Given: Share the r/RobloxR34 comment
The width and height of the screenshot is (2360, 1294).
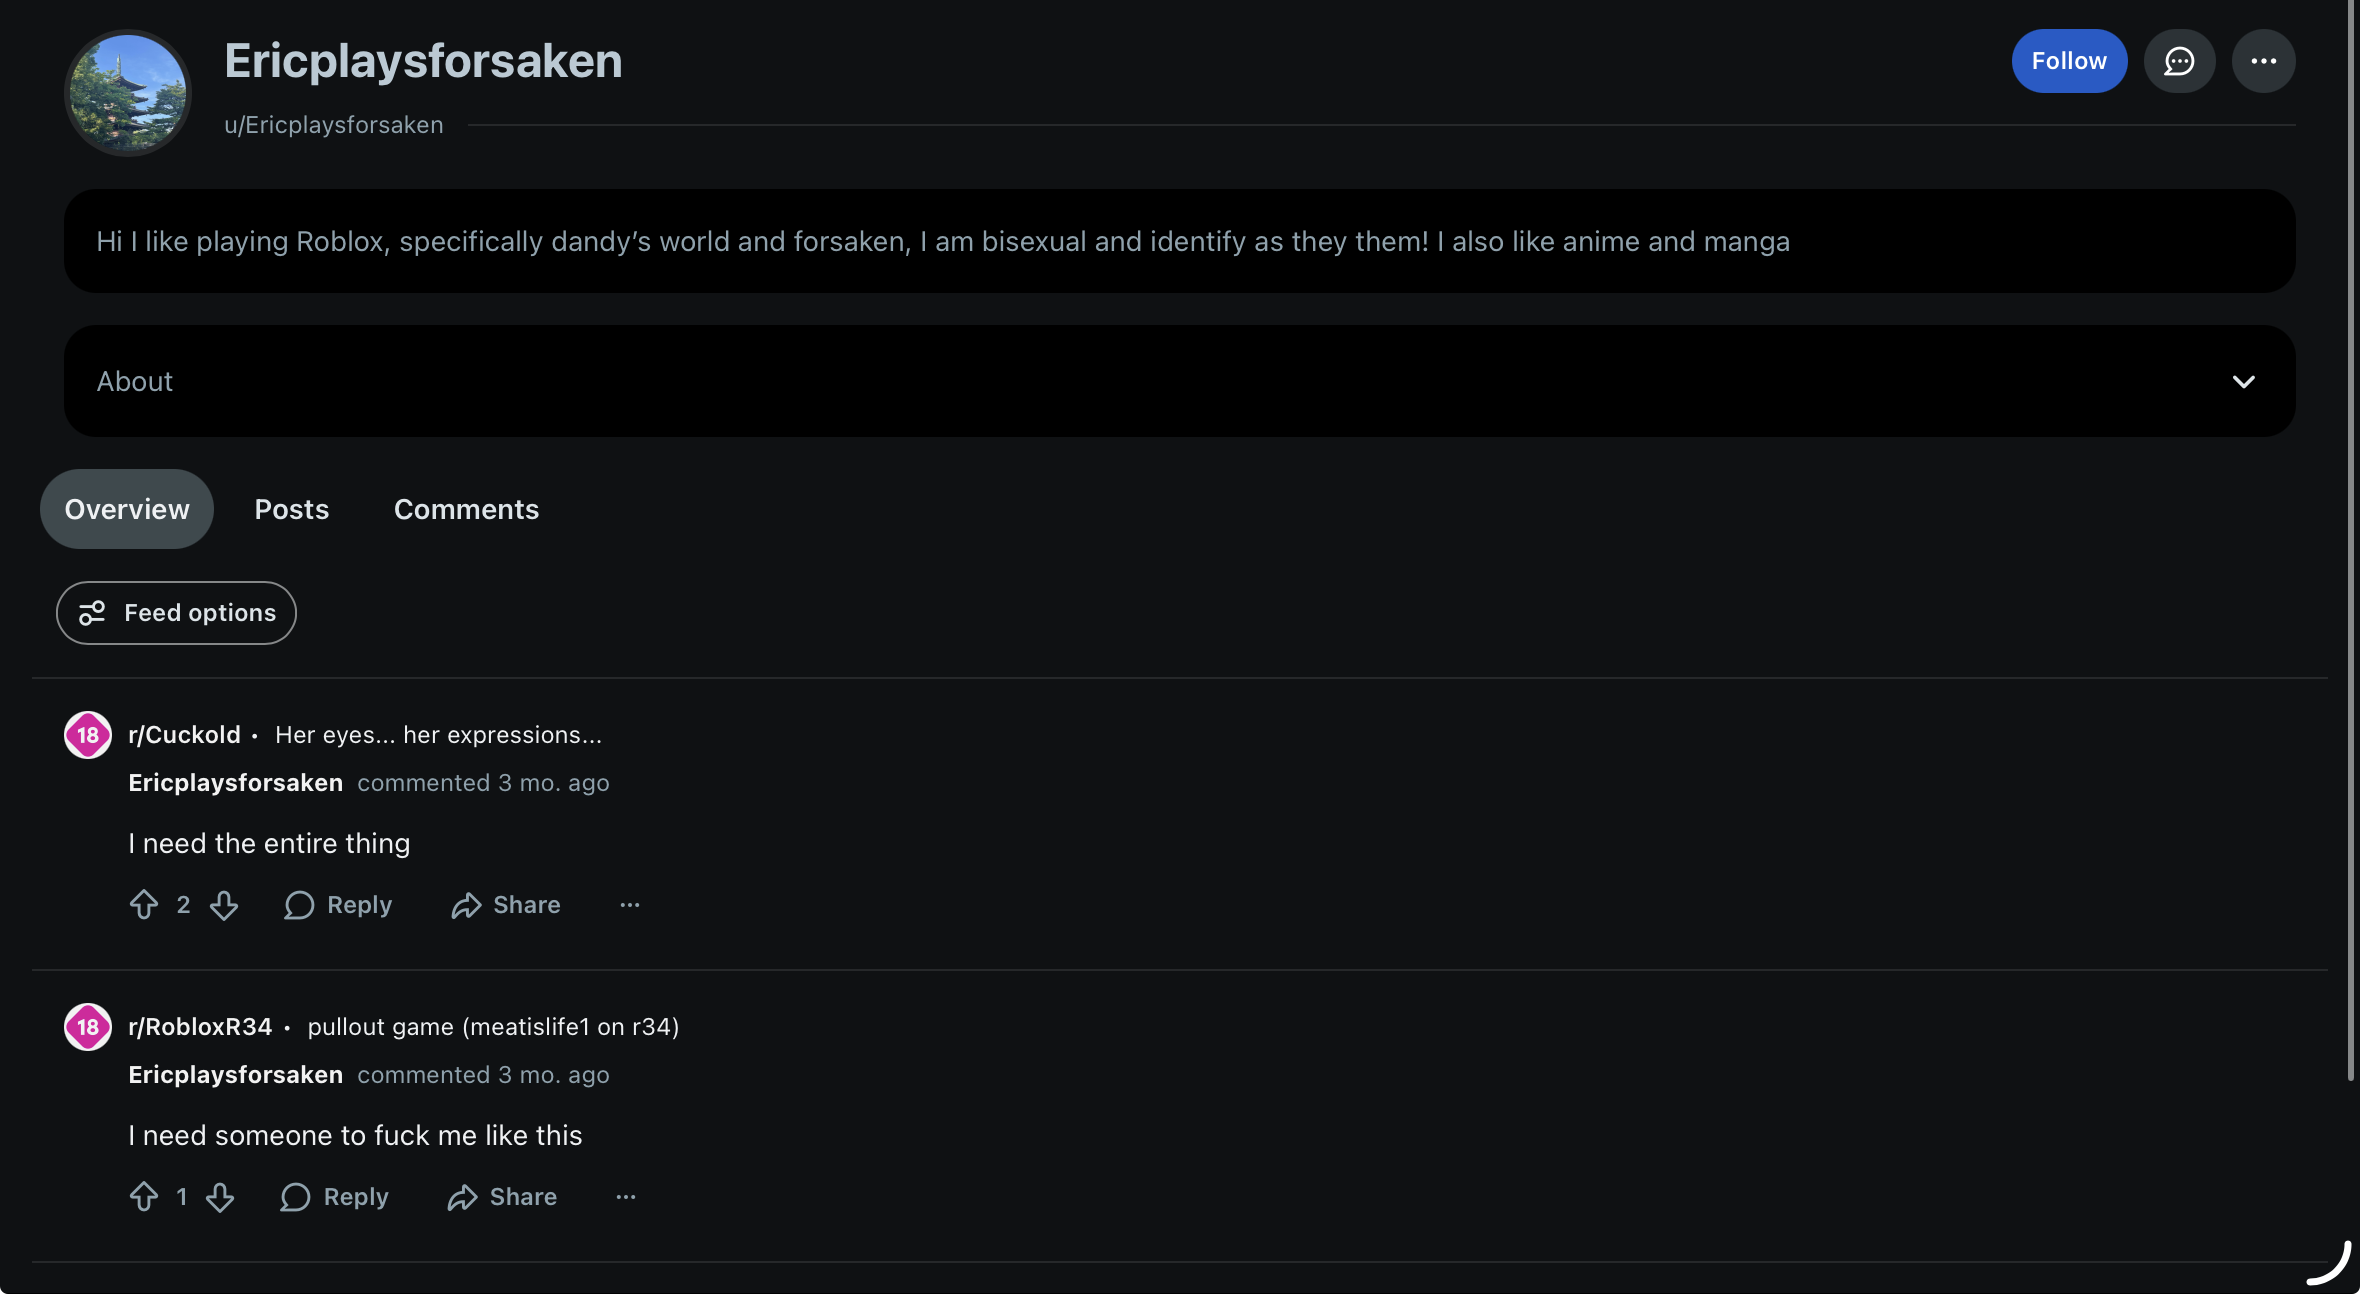Looking at the screenshot, I should pos(502,1197).
